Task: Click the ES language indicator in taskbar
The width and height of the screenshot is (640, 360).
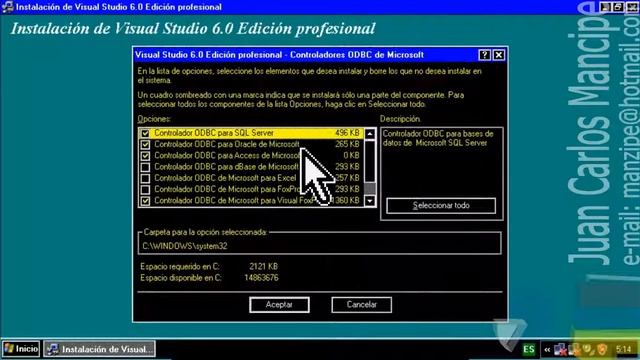Action: tap(529, 349)
